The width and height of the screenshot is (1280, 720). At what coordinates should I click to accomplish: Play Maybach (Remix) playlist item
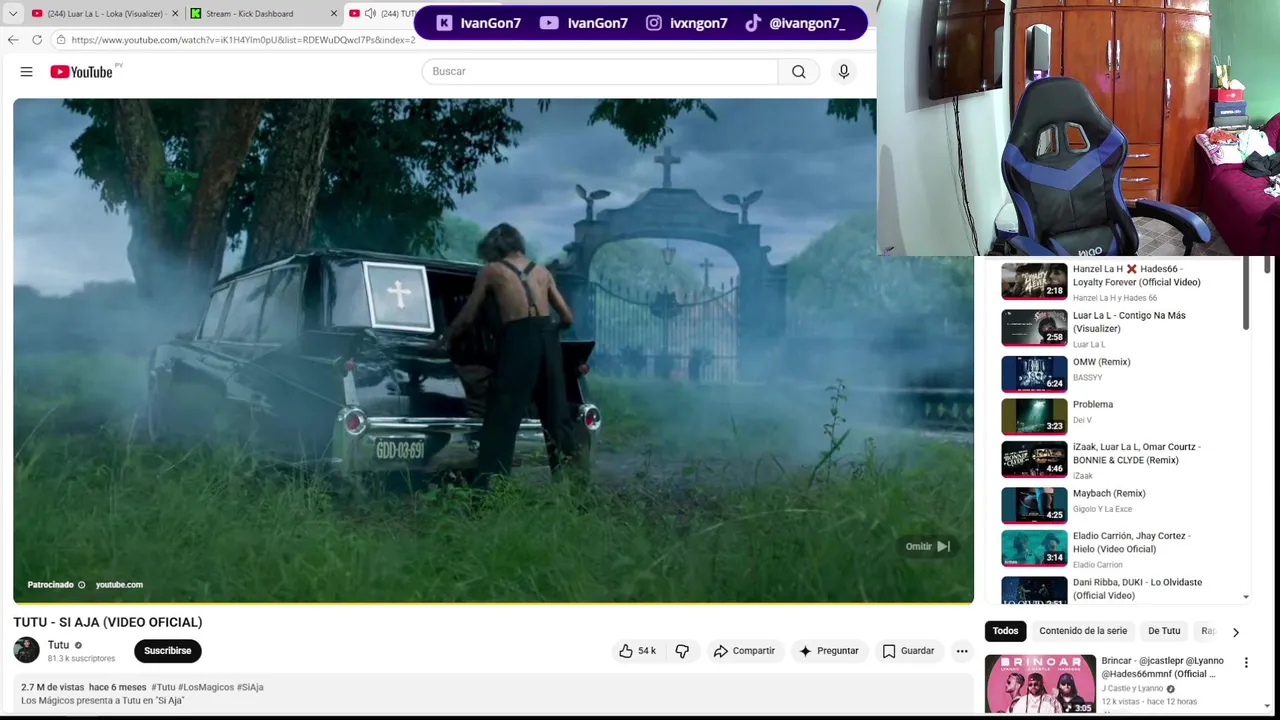1118,505
